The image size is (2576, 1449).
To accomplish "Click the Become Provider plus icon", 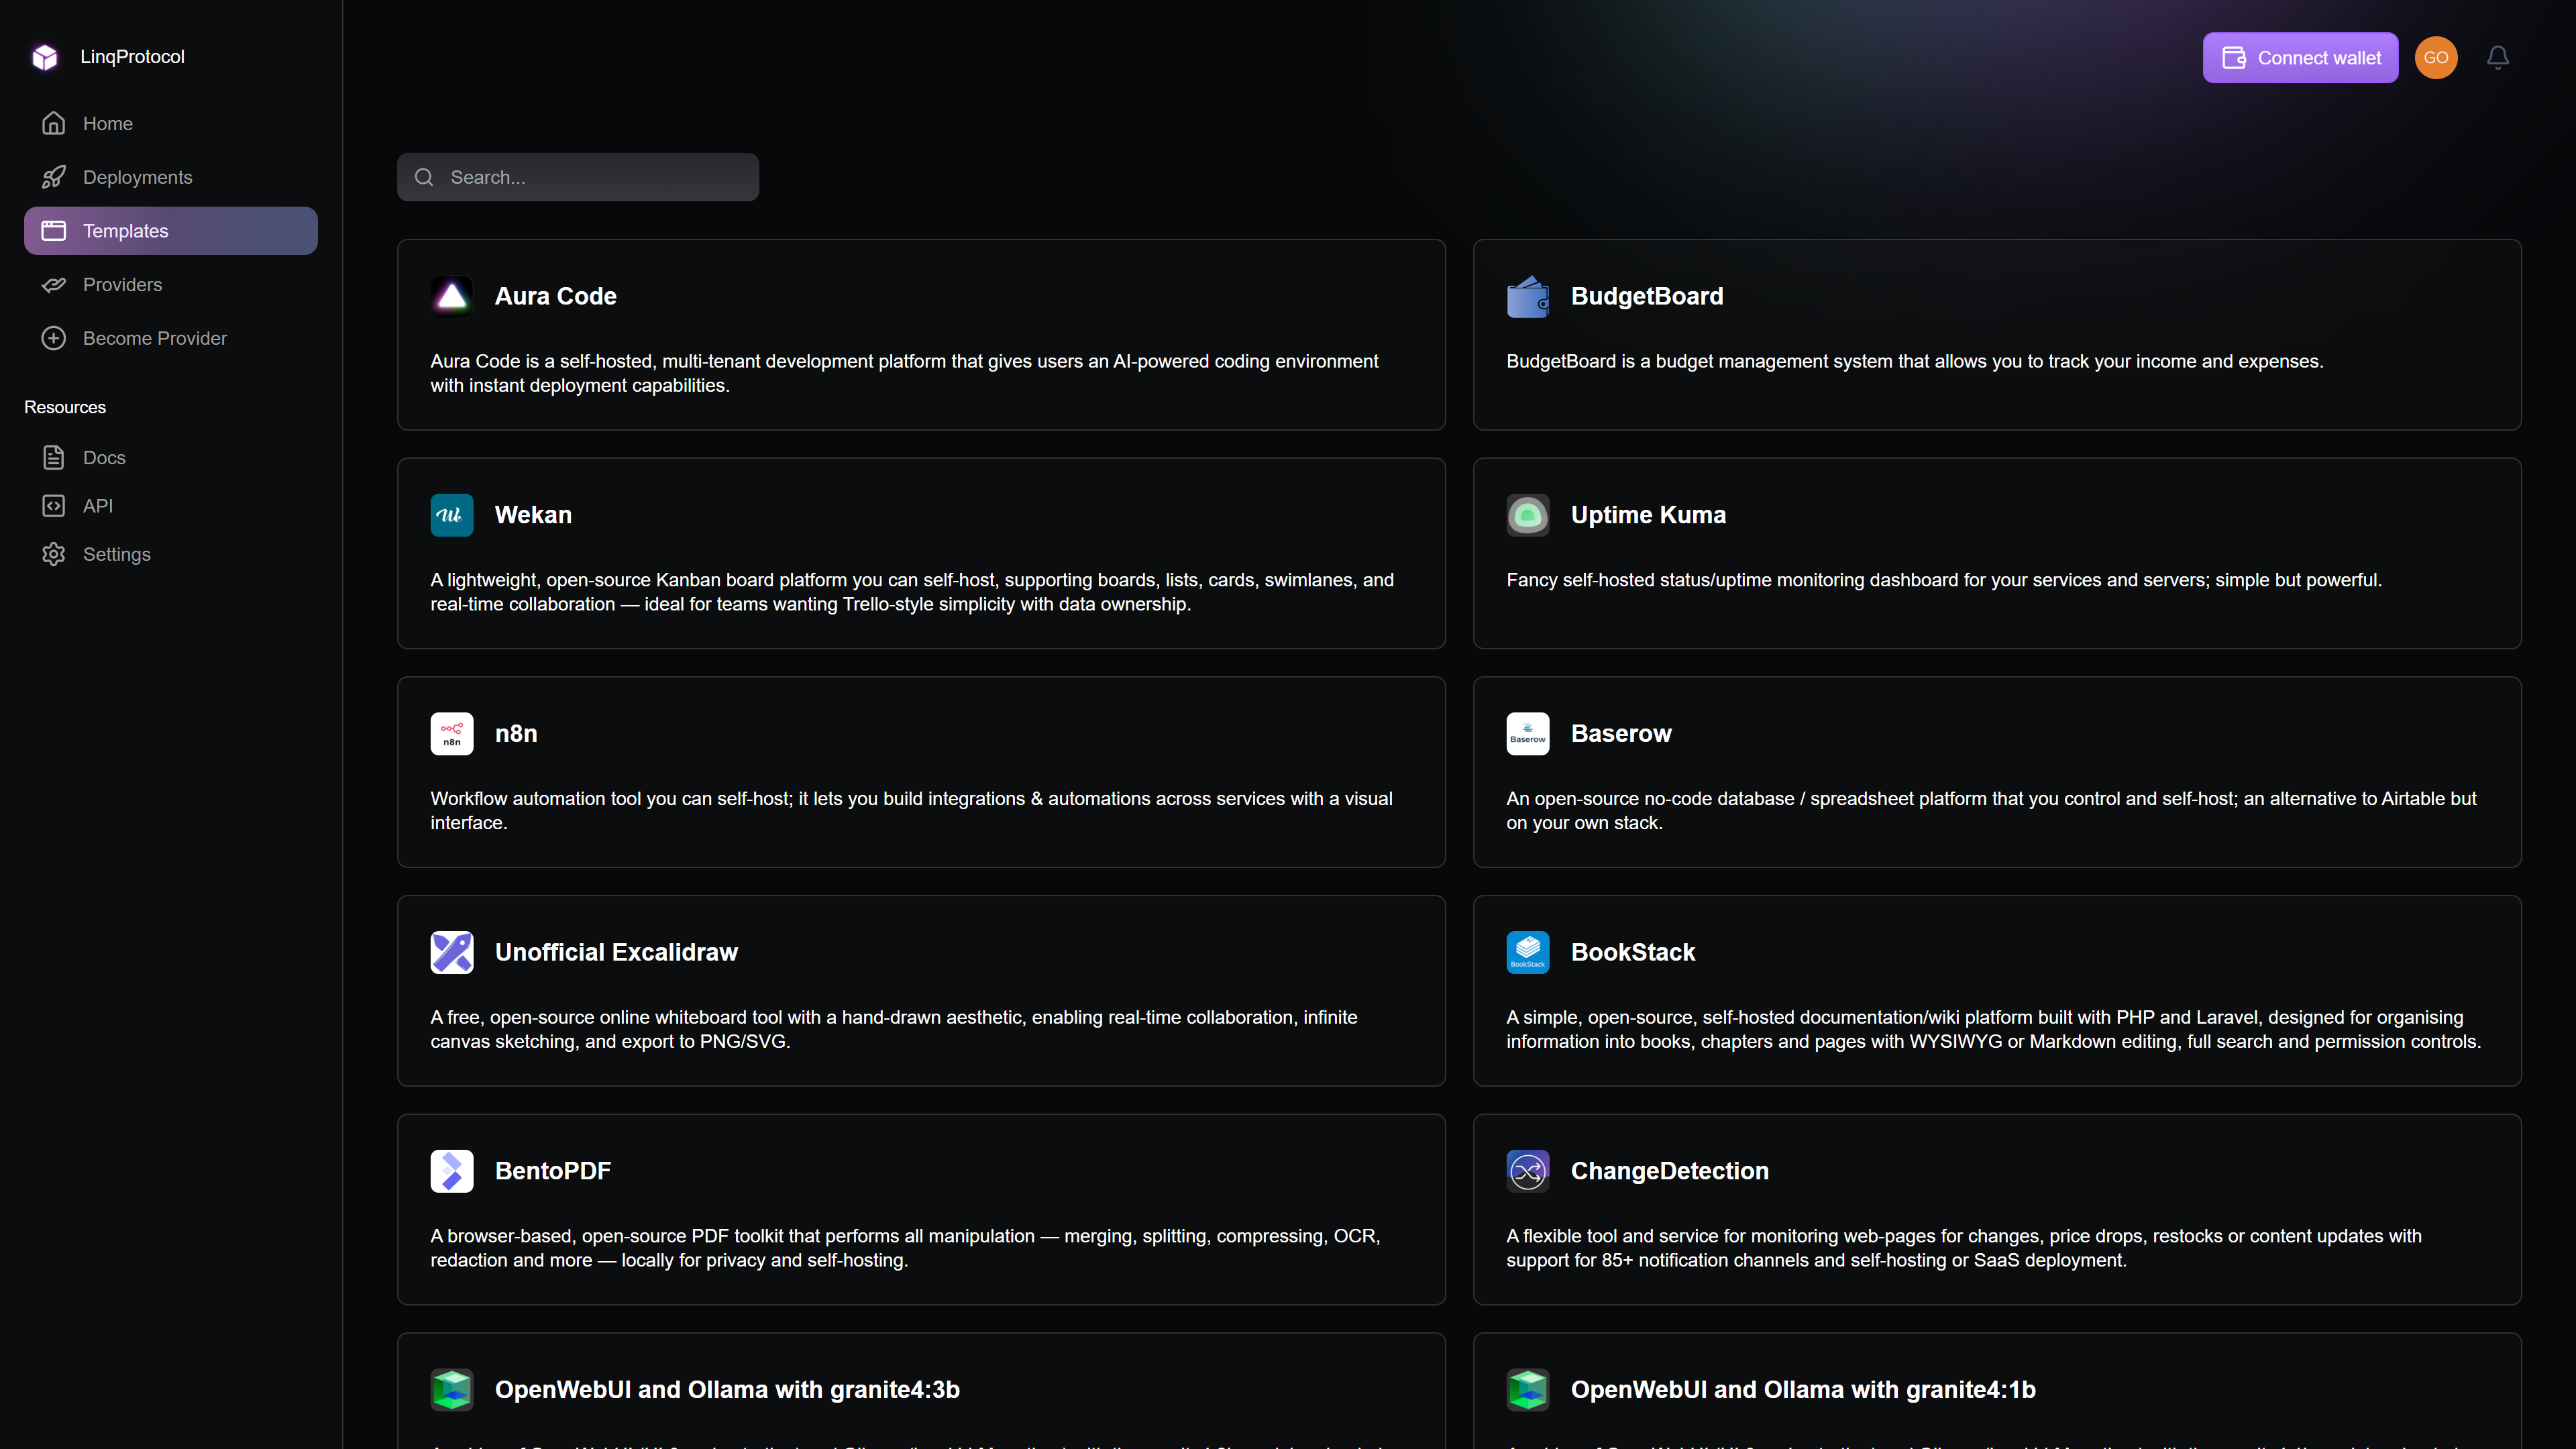I will pyautogui.click(x=53, y=338).
